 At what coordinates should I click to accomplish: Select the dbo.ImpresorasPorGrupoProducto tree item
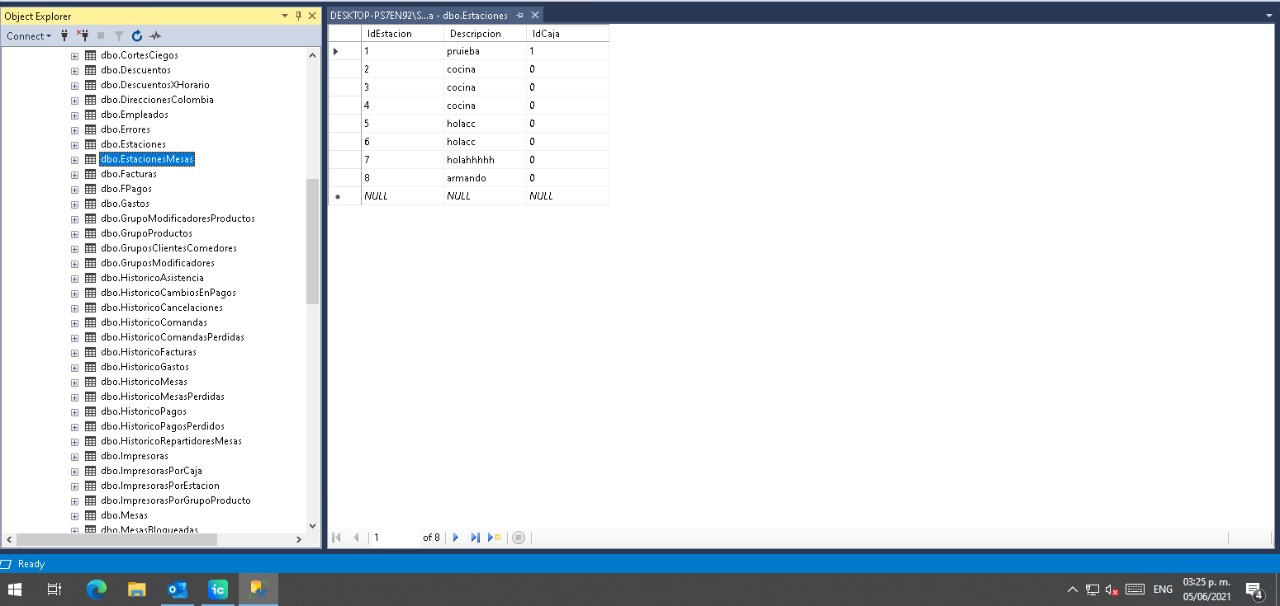click(175, 500)
